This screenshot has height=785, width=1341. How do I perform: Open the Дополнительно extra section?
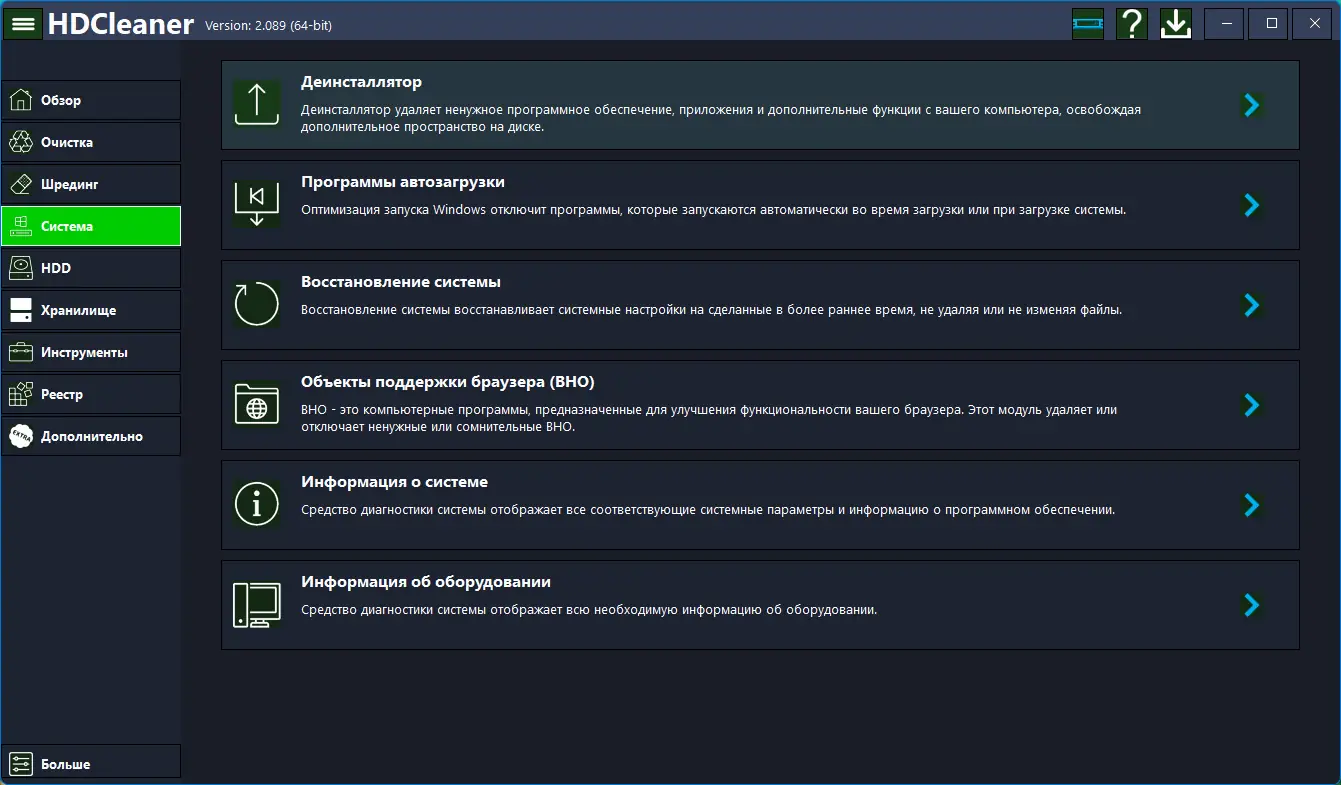pyautogui.click(x=91, y=436)
